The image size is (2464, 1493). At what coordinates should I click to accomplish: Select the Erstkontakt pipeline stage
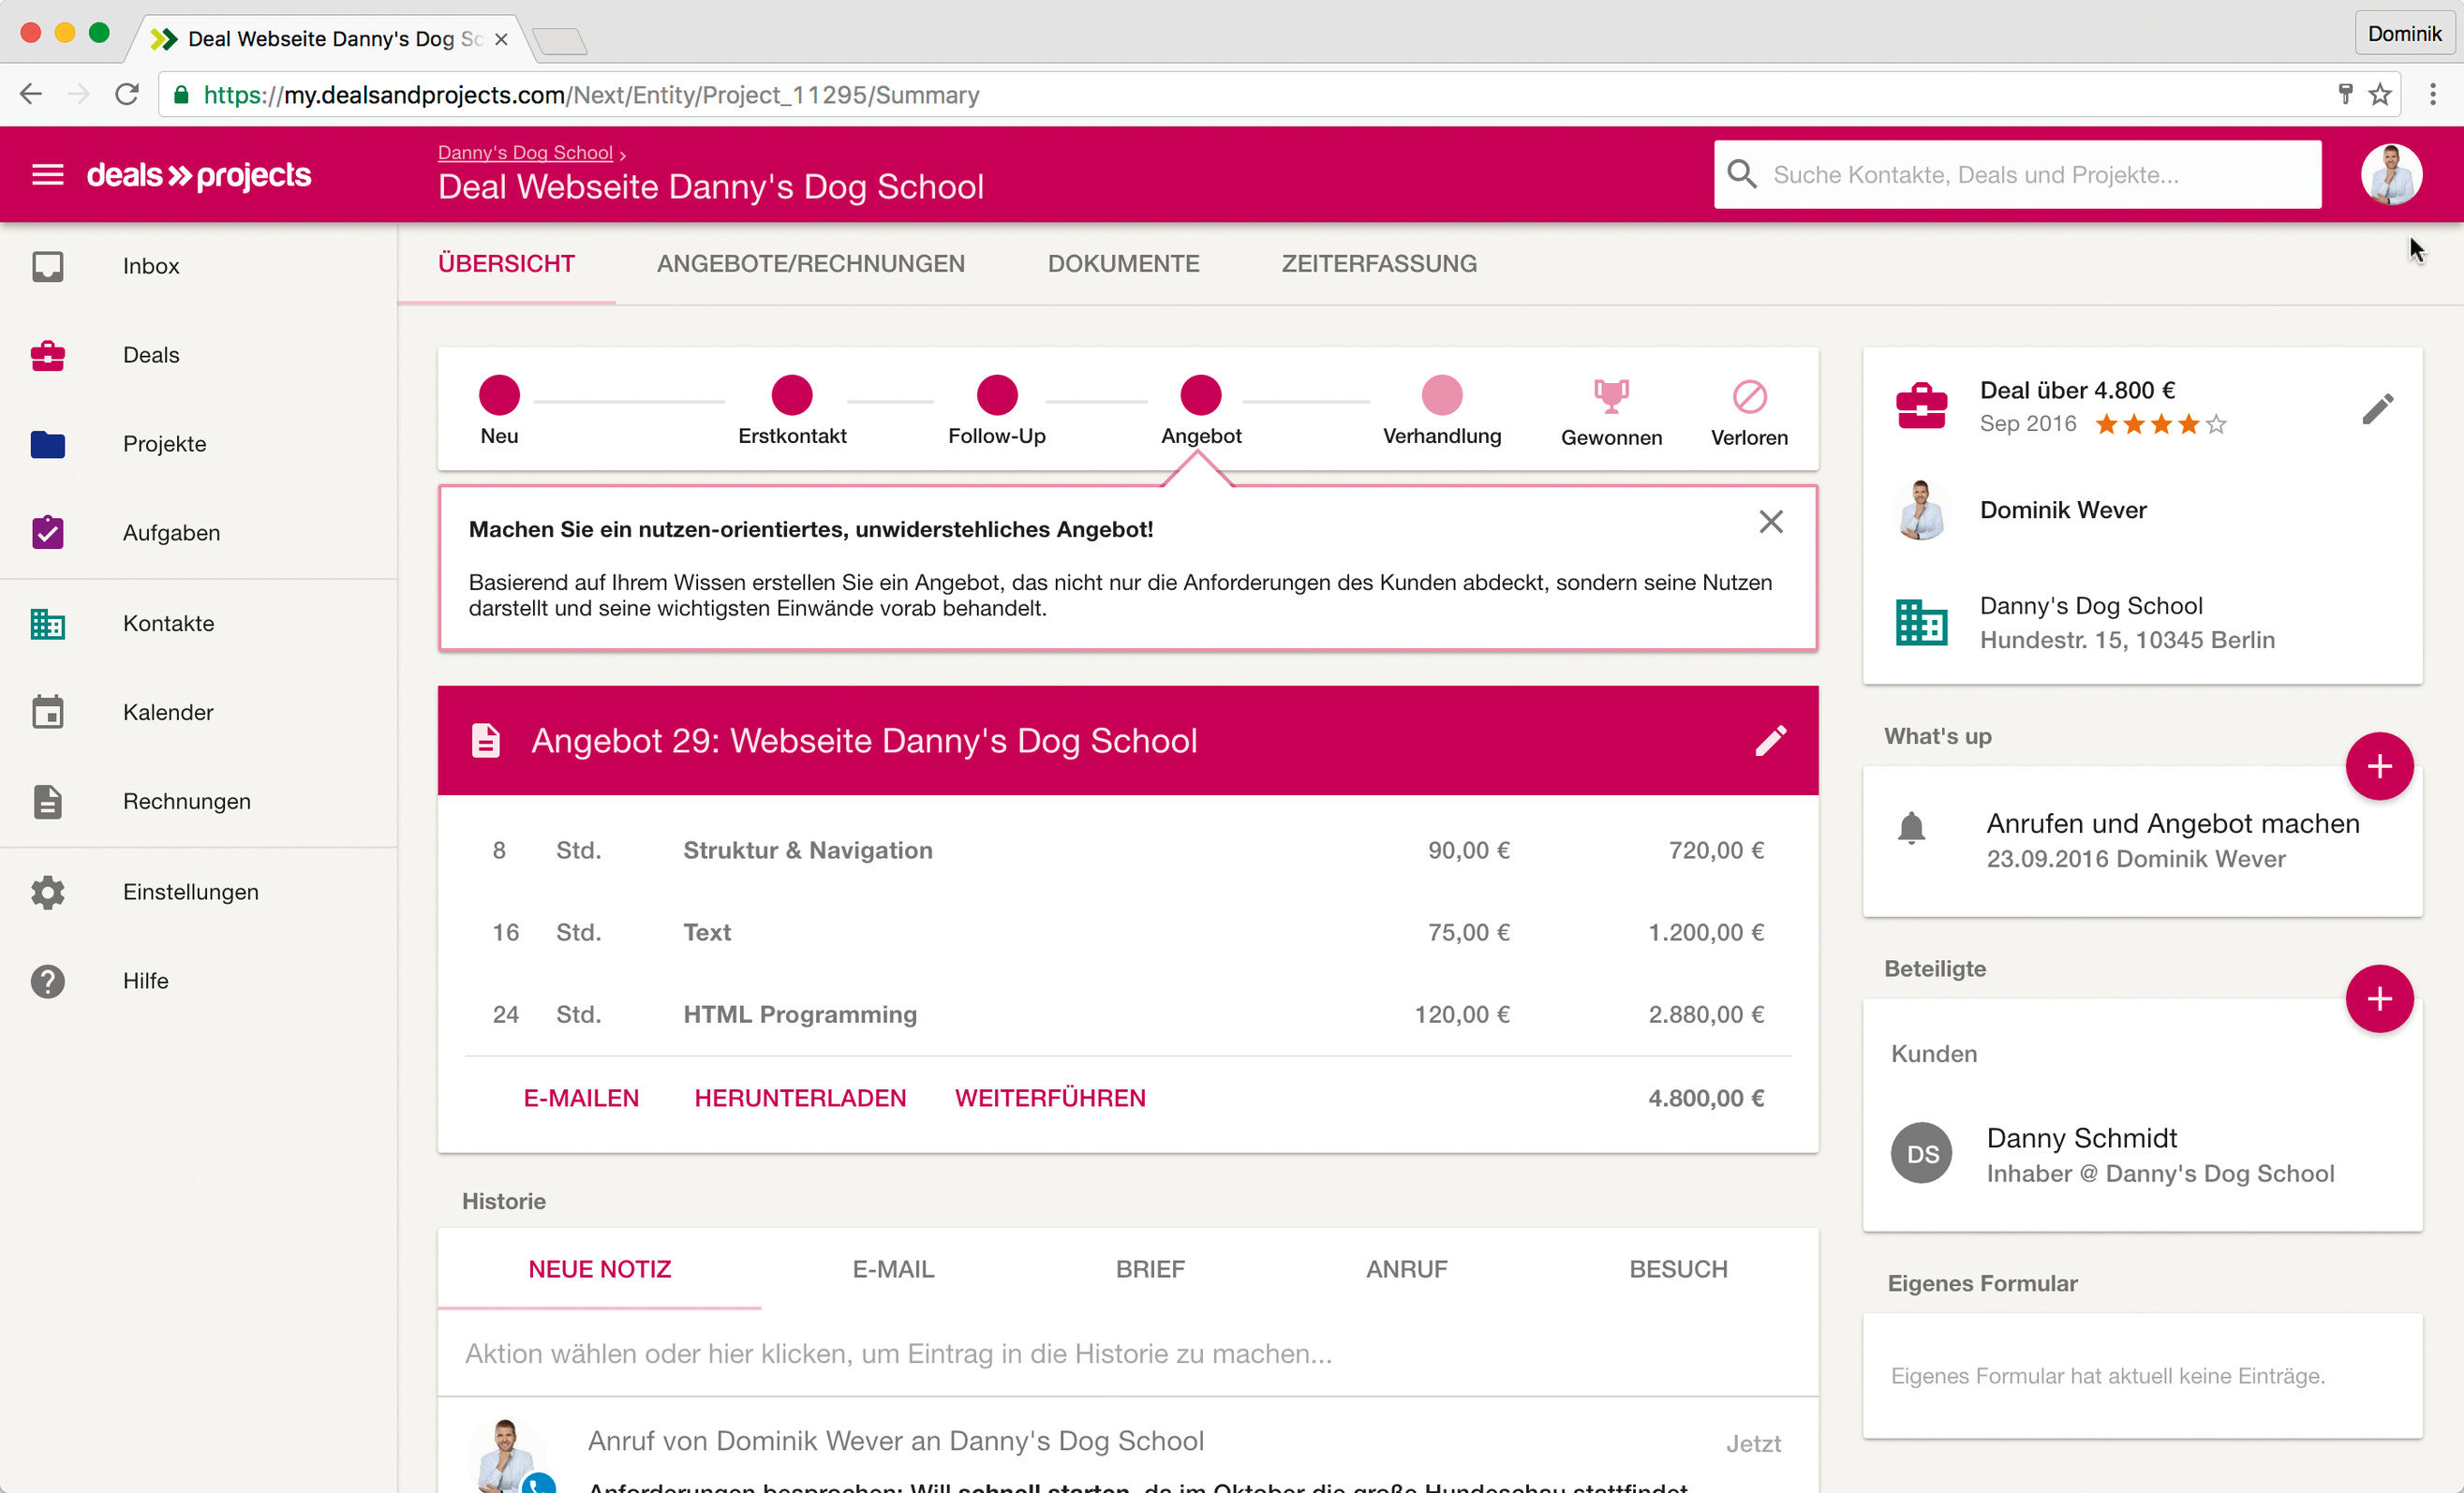tap(791, 396)
